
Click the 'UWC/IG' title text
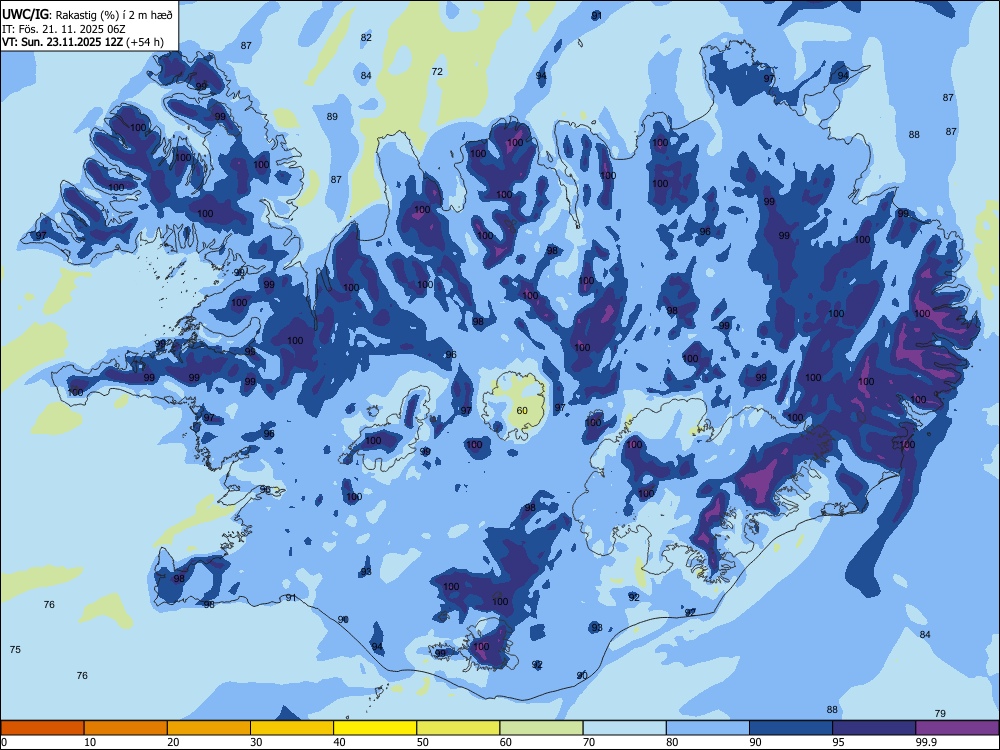point(25,15)
